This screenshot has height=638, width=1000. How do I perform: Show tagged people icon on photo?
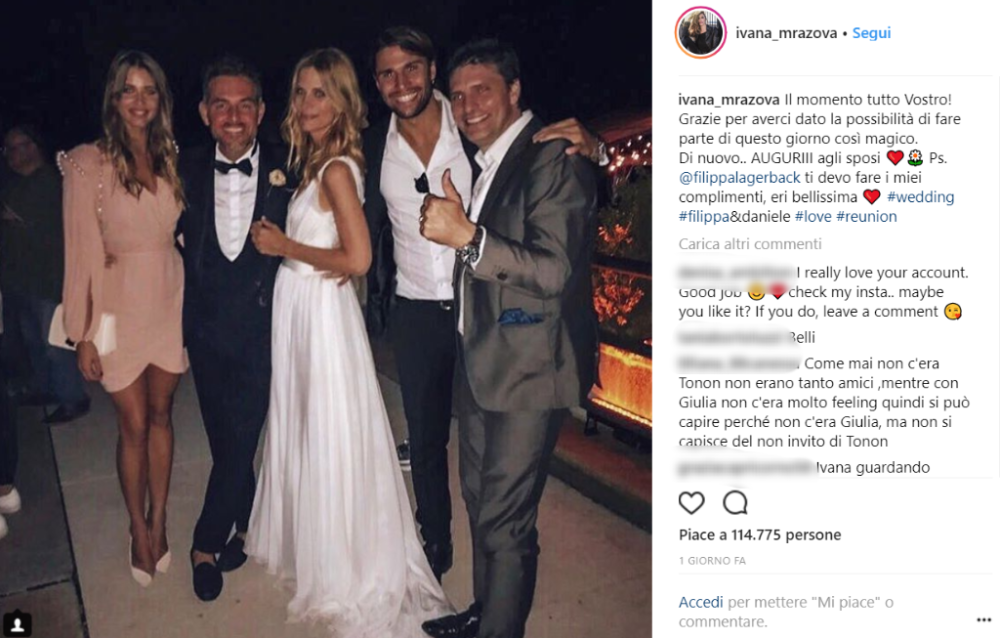click(x=17, y=623)
